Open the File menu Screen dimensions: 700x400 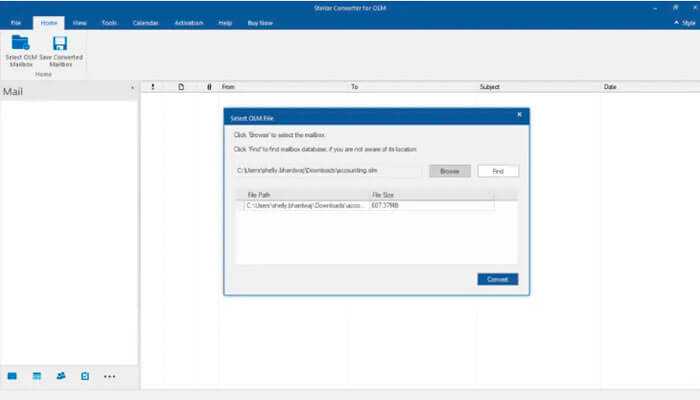(x=16, y=23)
